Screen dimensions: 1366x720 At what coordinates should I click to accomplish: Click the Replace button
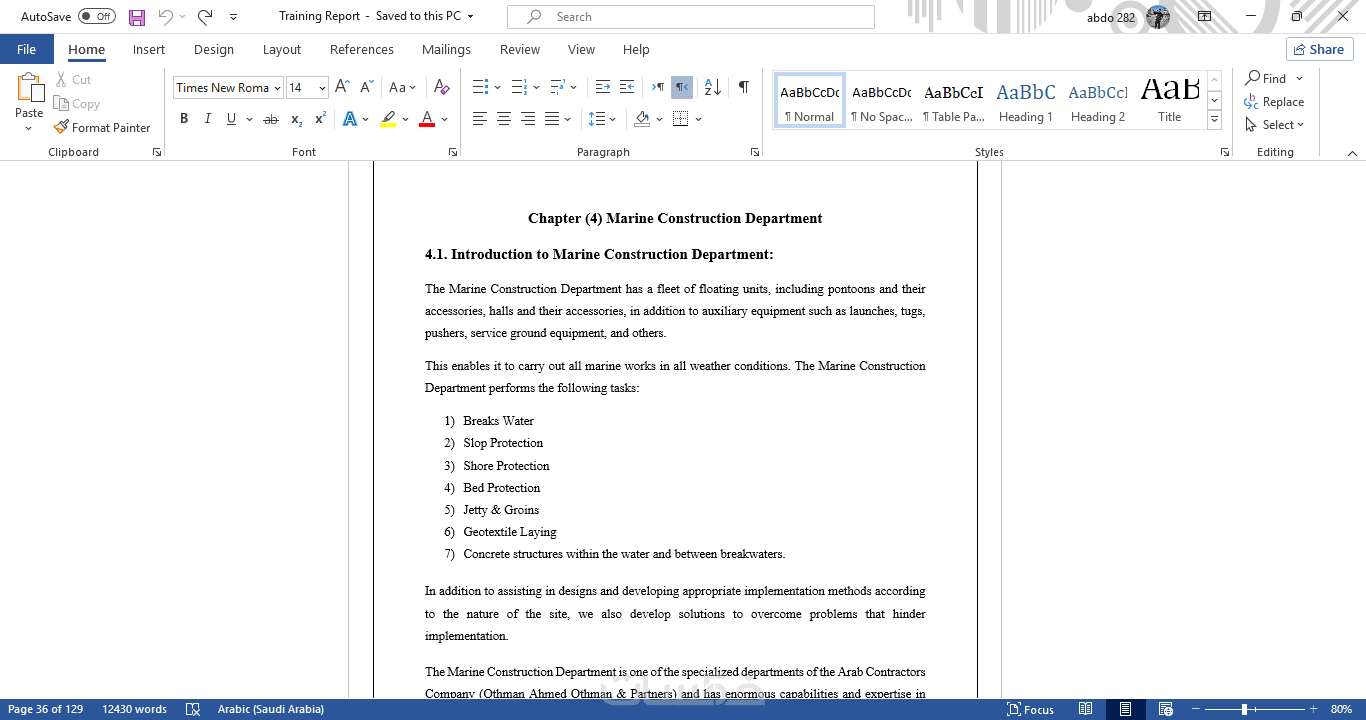pyautogui.click(x=1274, y=101)
